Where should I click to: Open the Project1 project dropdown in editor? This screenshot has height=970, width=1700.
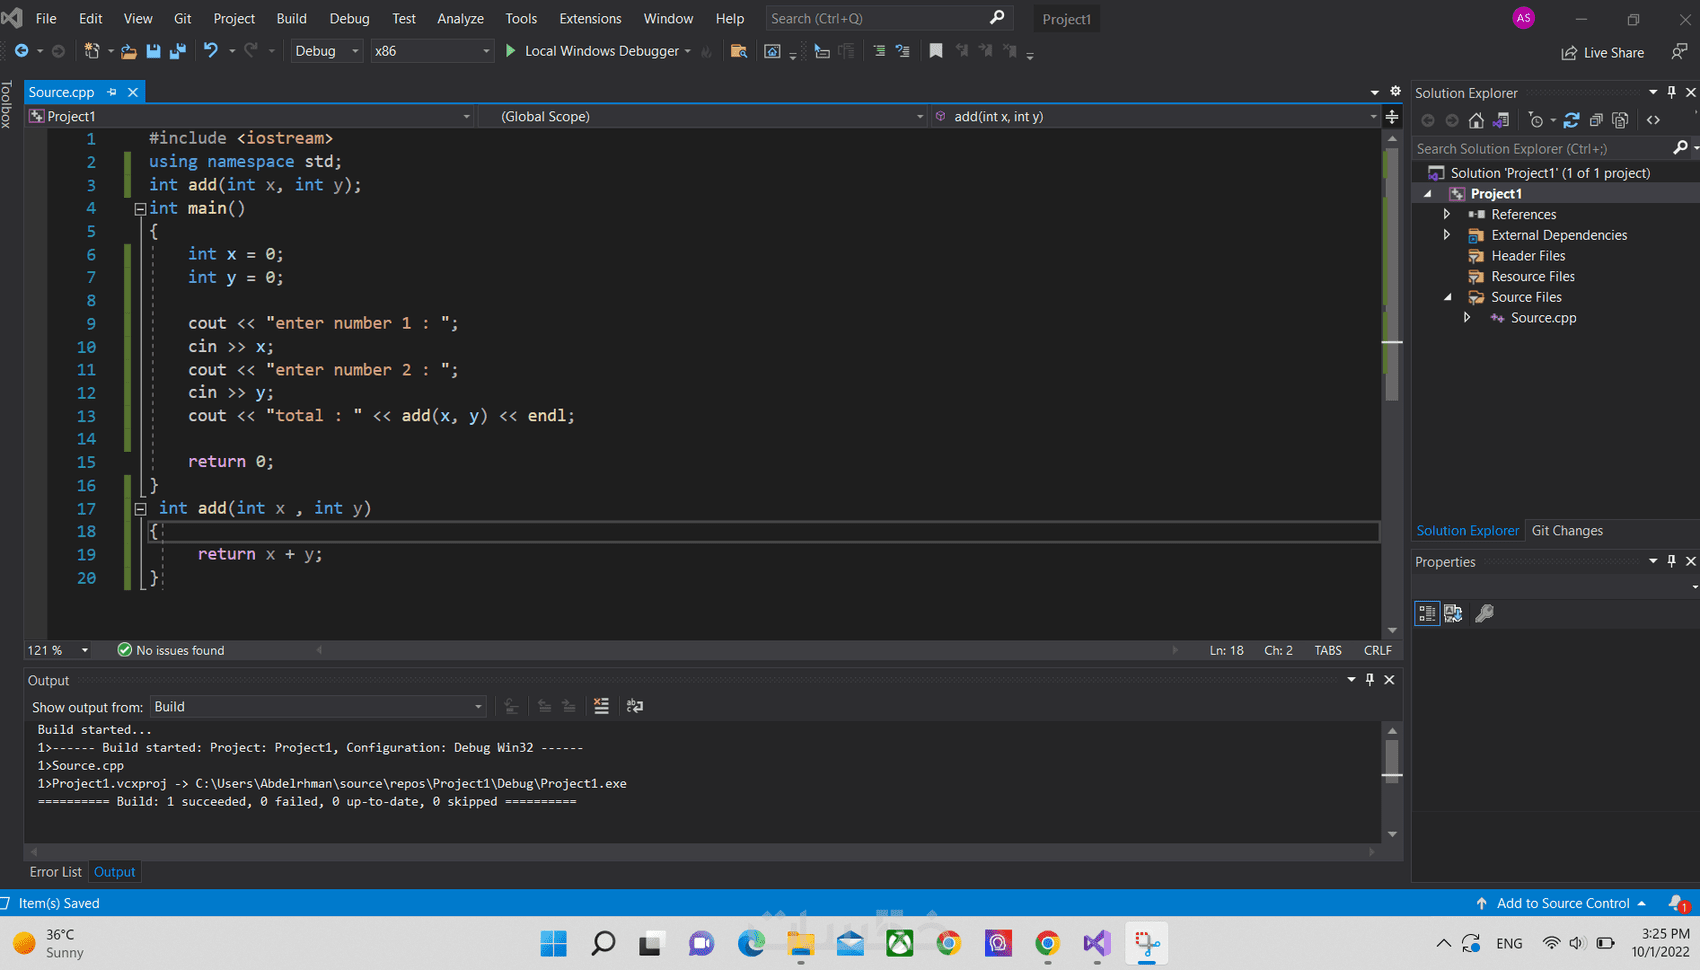(x=250, y=117)
